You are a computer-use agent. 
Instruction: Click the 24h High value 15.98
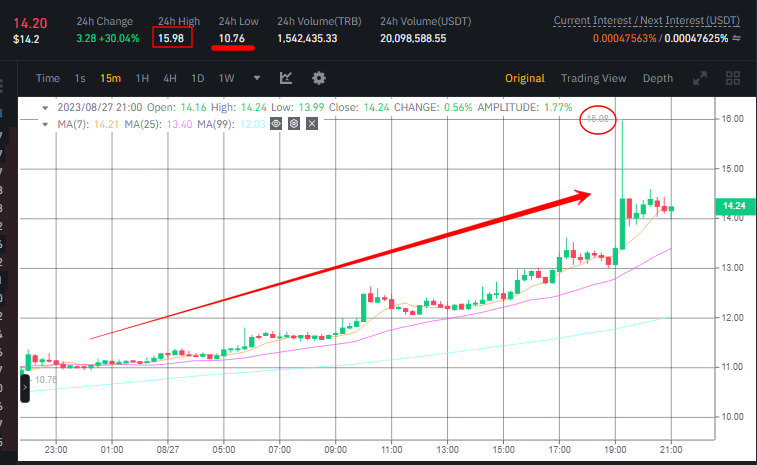pos(171,38)
